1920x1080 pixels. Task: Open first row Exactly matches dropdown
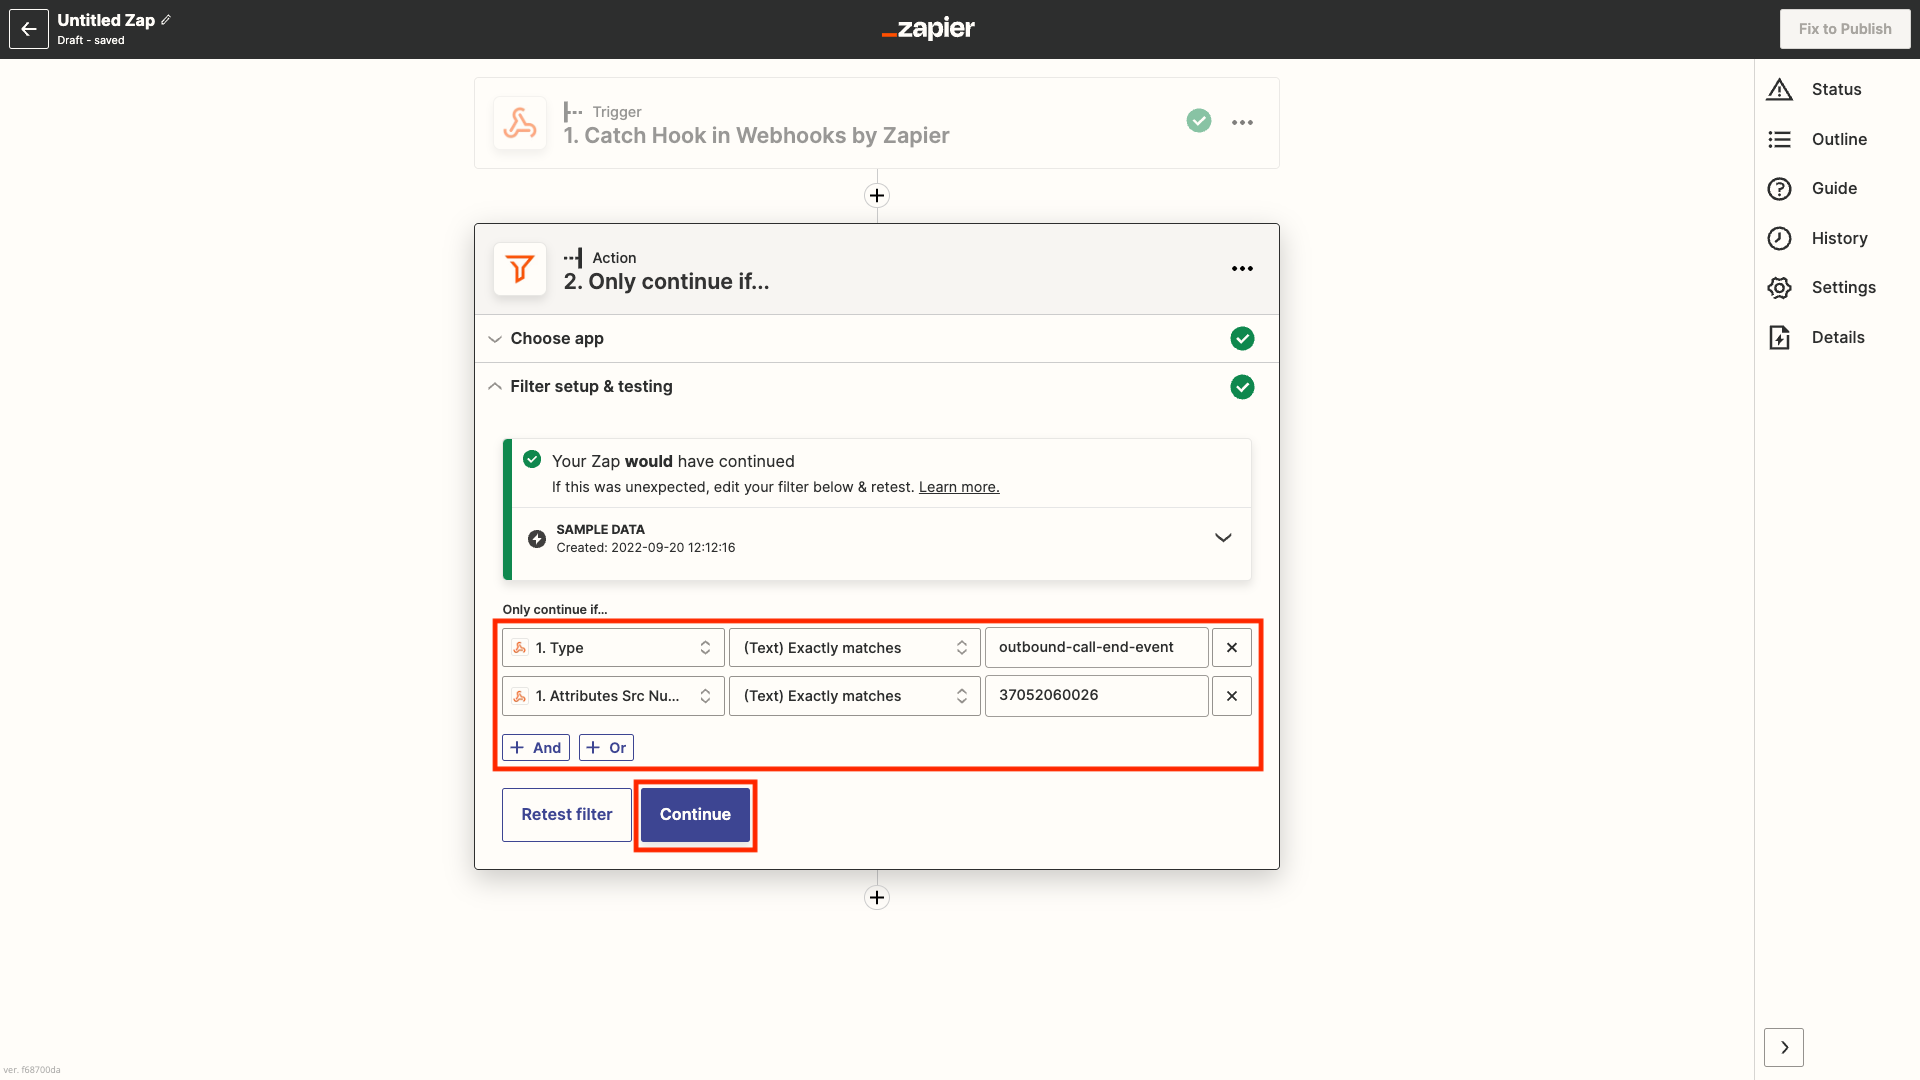pyautogui.click(x=855, y=648)
